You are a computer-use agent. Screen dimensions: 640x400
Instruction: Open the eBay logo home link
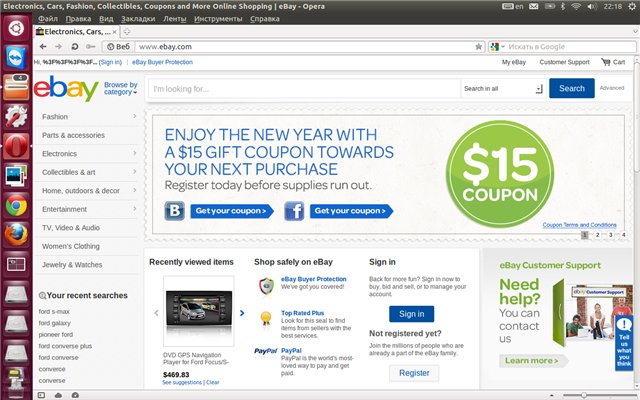coord(66,88)
